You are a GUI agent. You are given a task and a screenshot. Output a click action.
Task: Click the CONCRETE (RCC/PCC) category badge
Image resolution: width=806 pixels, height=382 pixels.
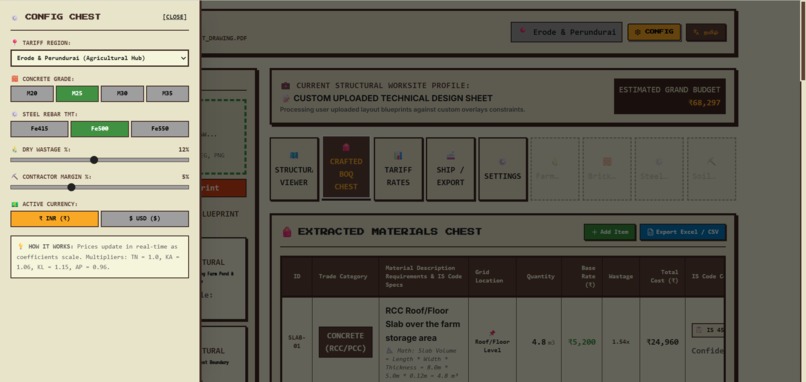tap(345, 342)
